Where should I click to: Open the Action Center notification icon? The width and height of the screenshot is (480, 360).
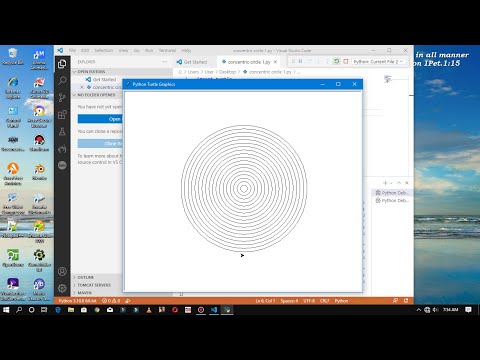[x=468, y=310]
